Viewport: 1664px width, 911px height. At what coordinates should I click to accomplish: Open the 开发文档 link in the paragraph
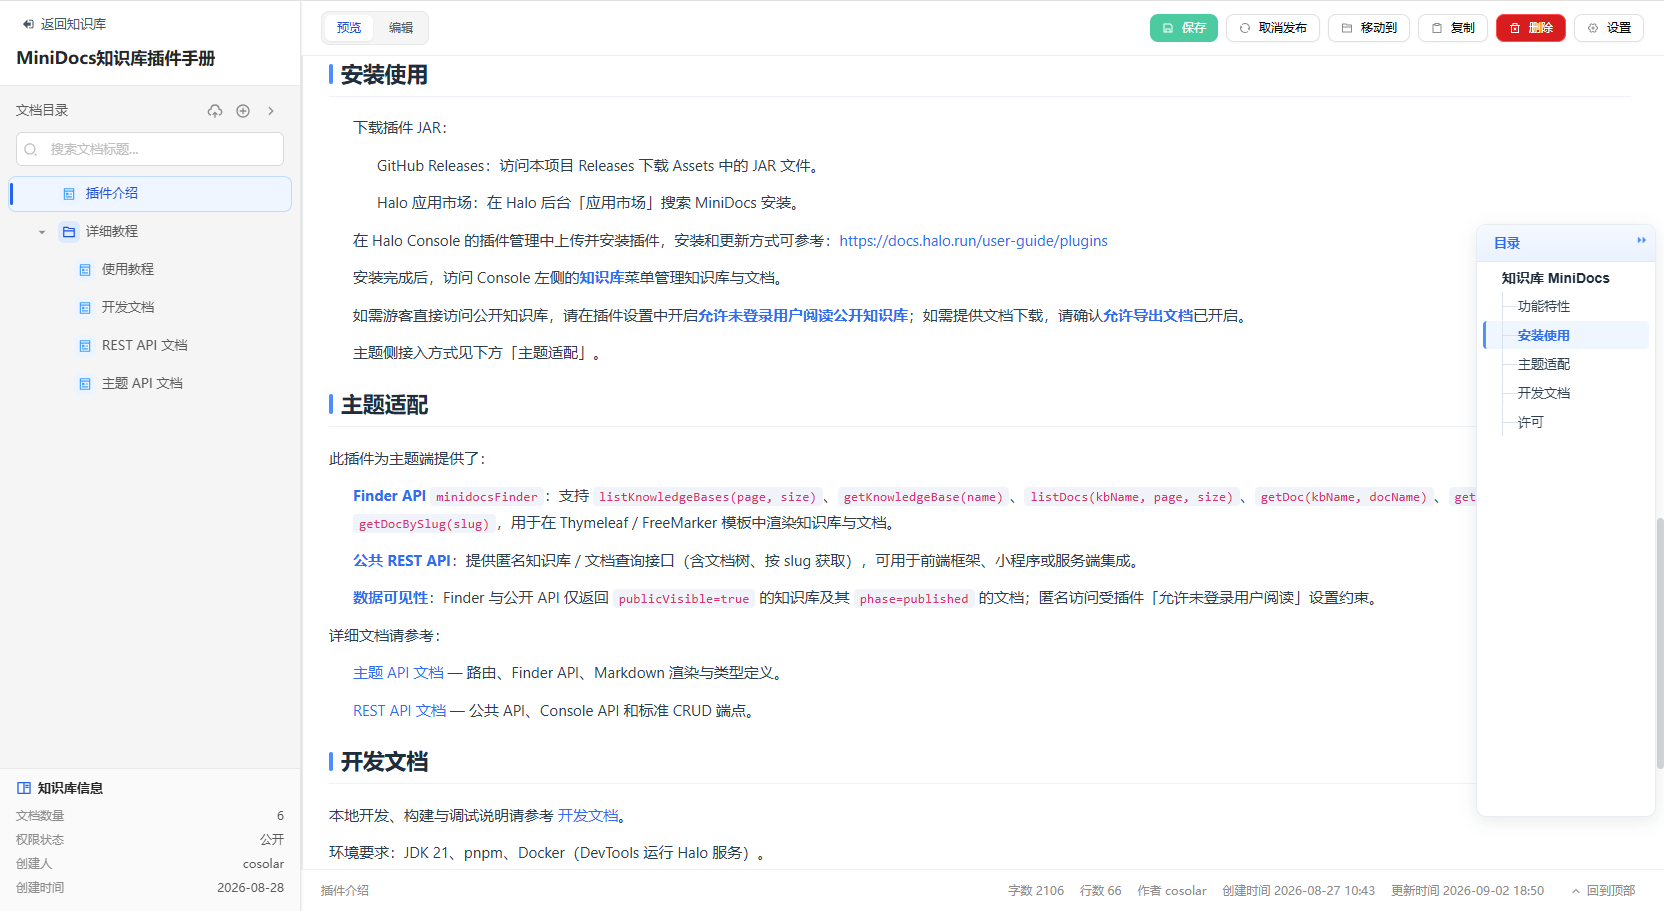[x=588, y=816]
